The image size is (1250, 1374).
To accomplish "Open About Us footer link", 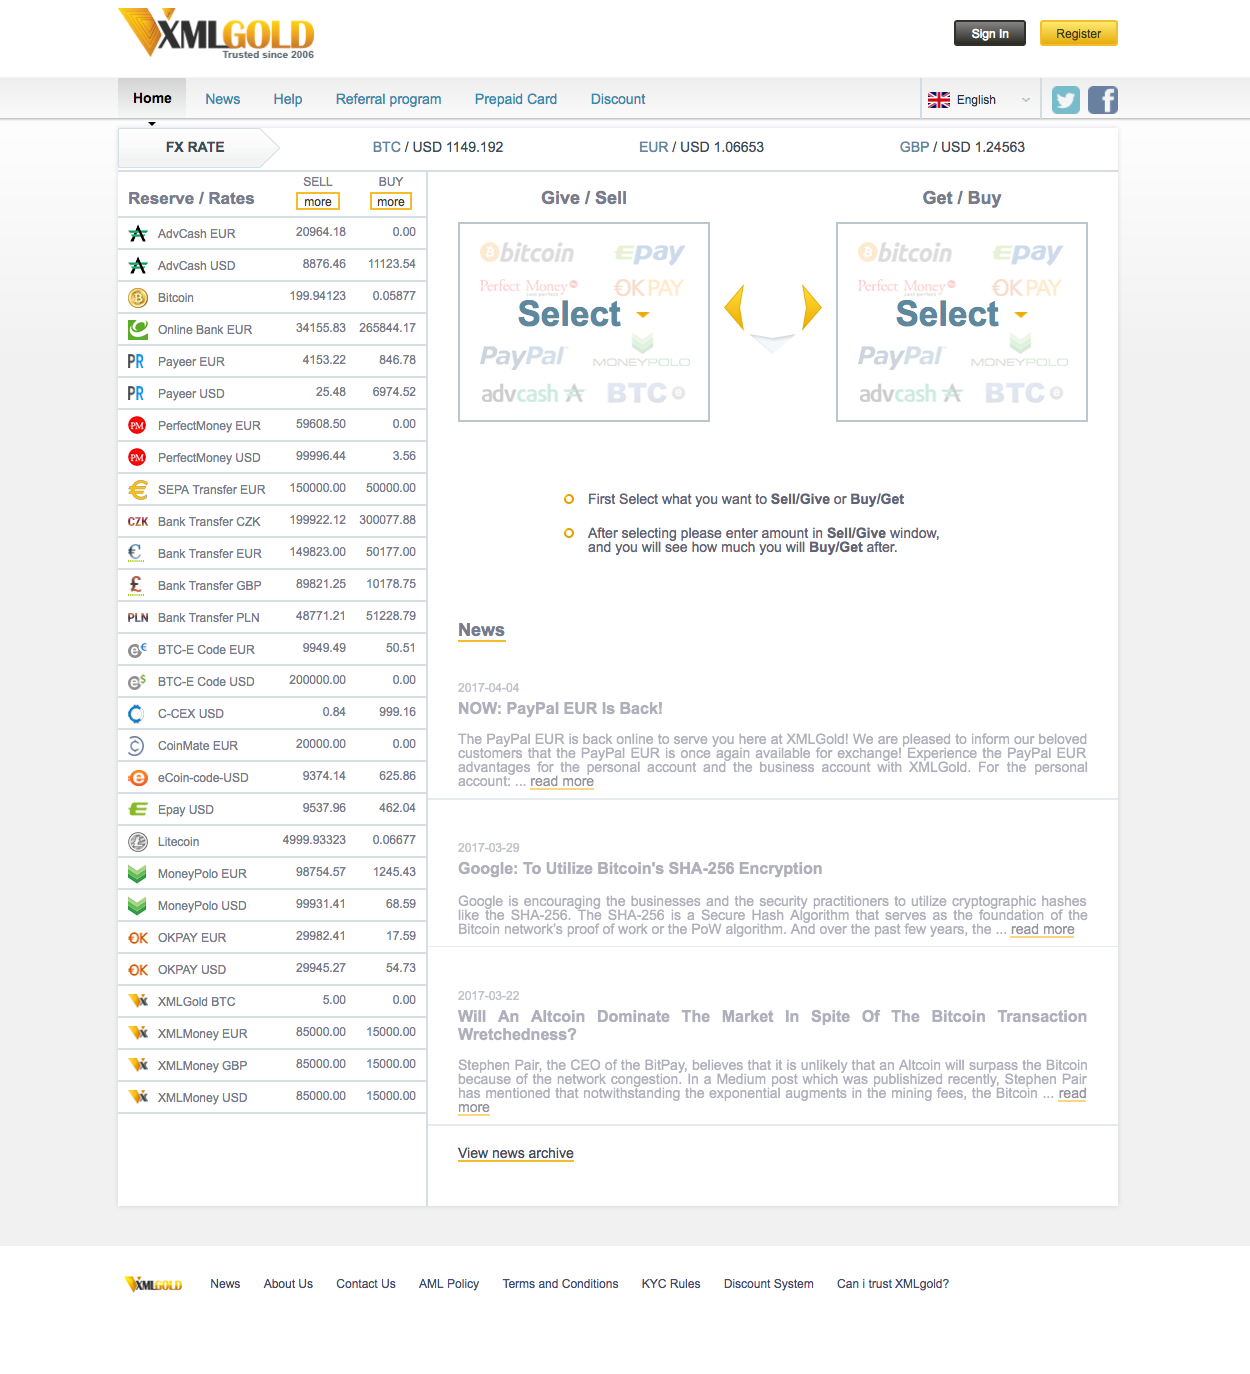I will coord(288,1284).
